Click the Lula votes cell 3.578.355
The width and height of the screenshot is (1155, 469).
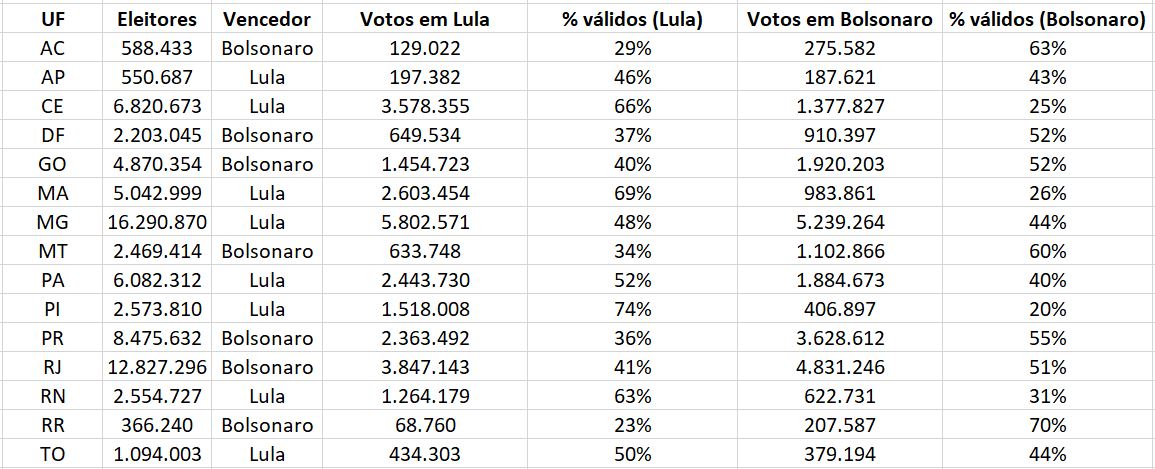pos(425,106)
